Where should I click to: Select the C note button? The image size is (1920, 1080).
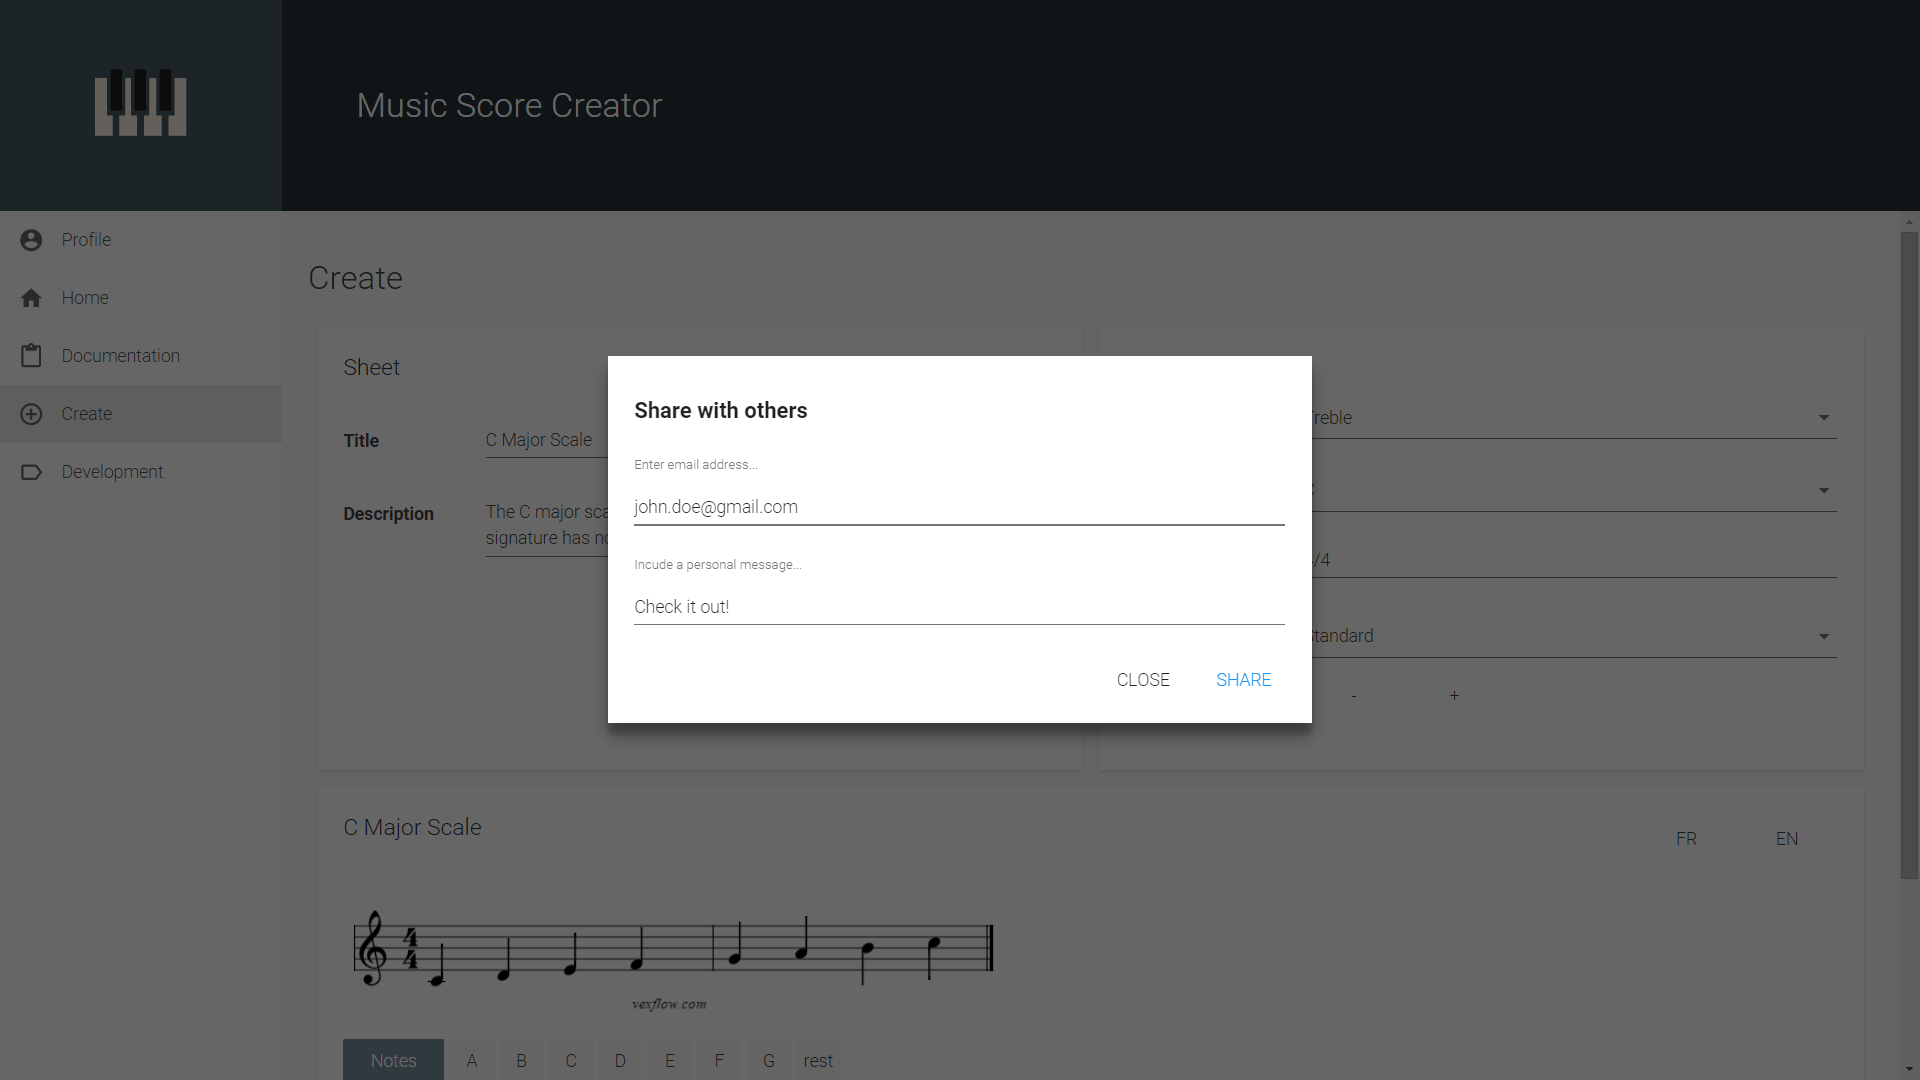click(x=571, y=1060)
